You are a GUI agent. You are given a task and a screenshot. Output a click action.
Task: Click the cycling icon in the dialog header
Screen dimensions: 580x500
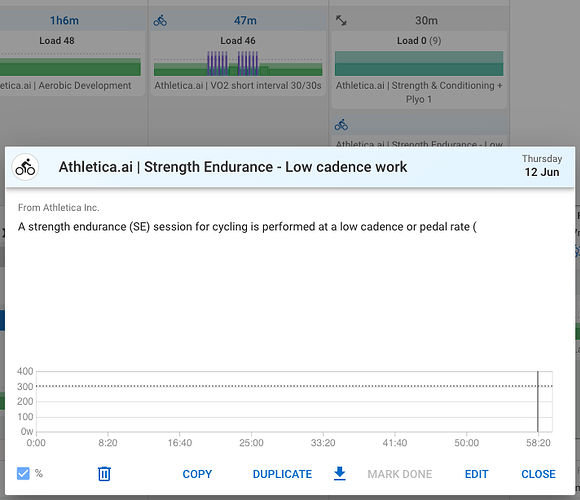pos(25,167)
